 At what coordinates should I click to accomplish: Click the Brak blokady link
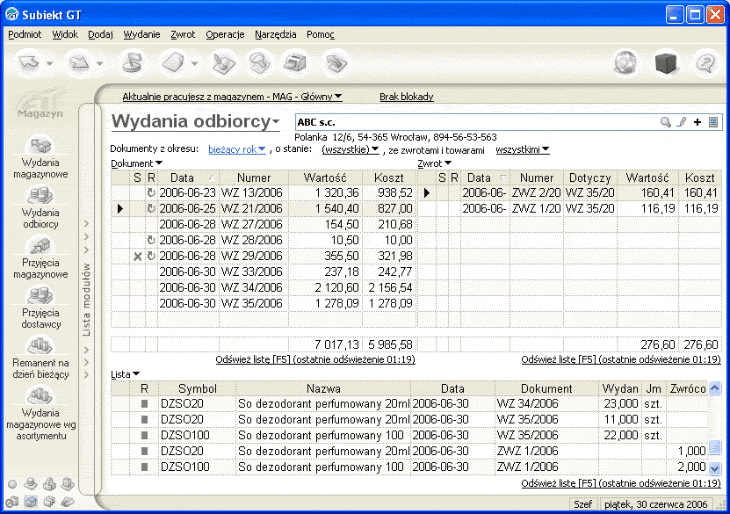pyautogui.click(x=406, y=96)
